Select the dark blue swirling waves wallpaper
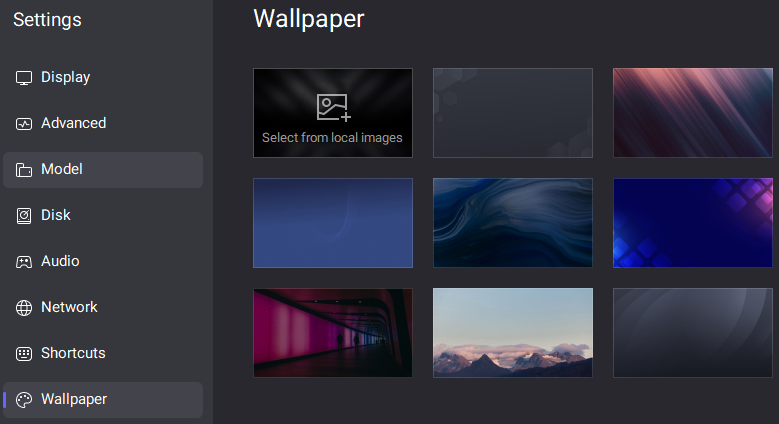This screenshot has height=424, width=779. pyautogui.click(x=513, y=223)
